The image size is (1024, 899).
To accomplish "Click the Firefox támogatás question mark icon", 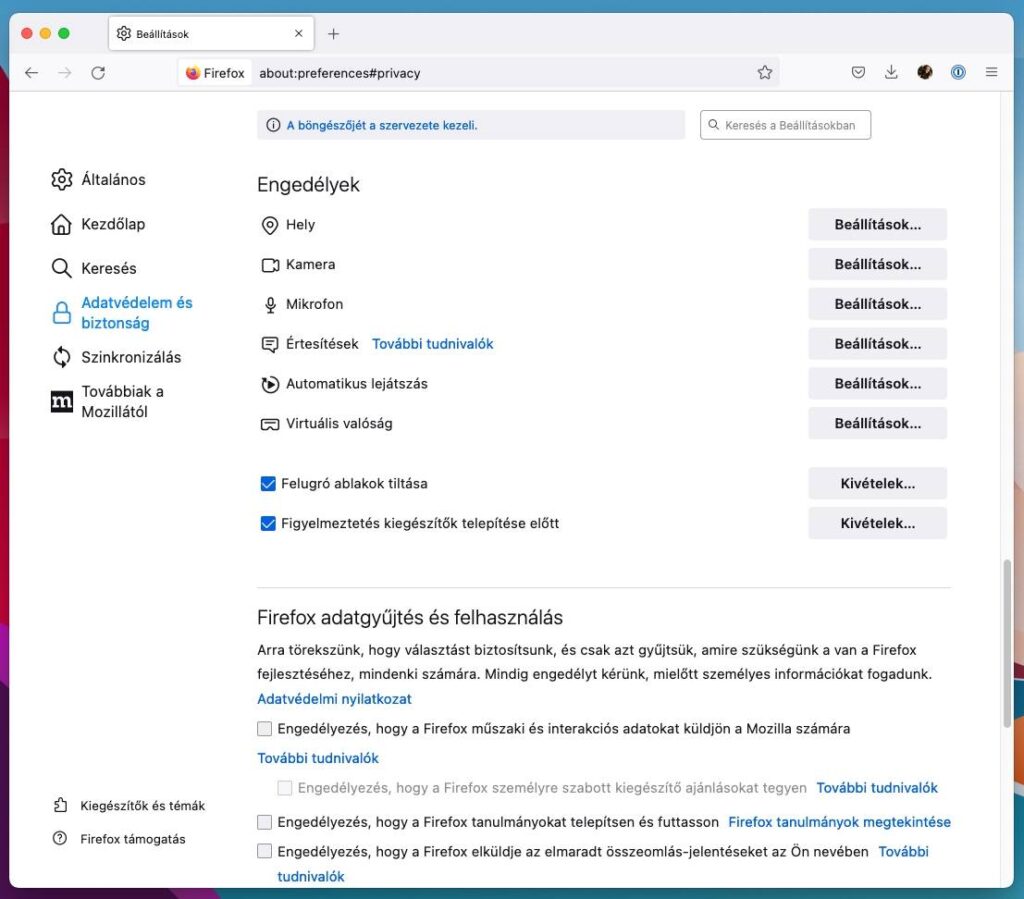I will tap(59, 838).
